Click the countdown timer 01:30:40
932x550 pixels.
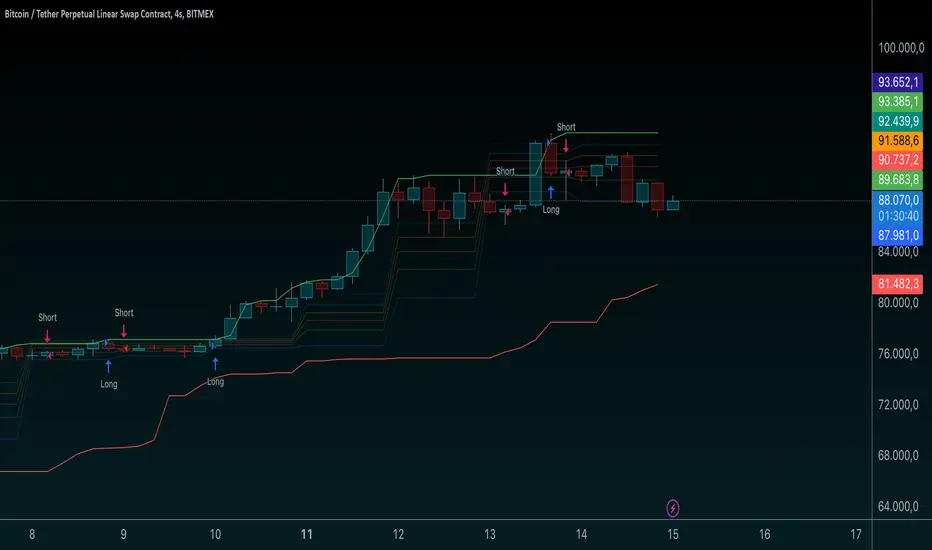coord(898,216)
